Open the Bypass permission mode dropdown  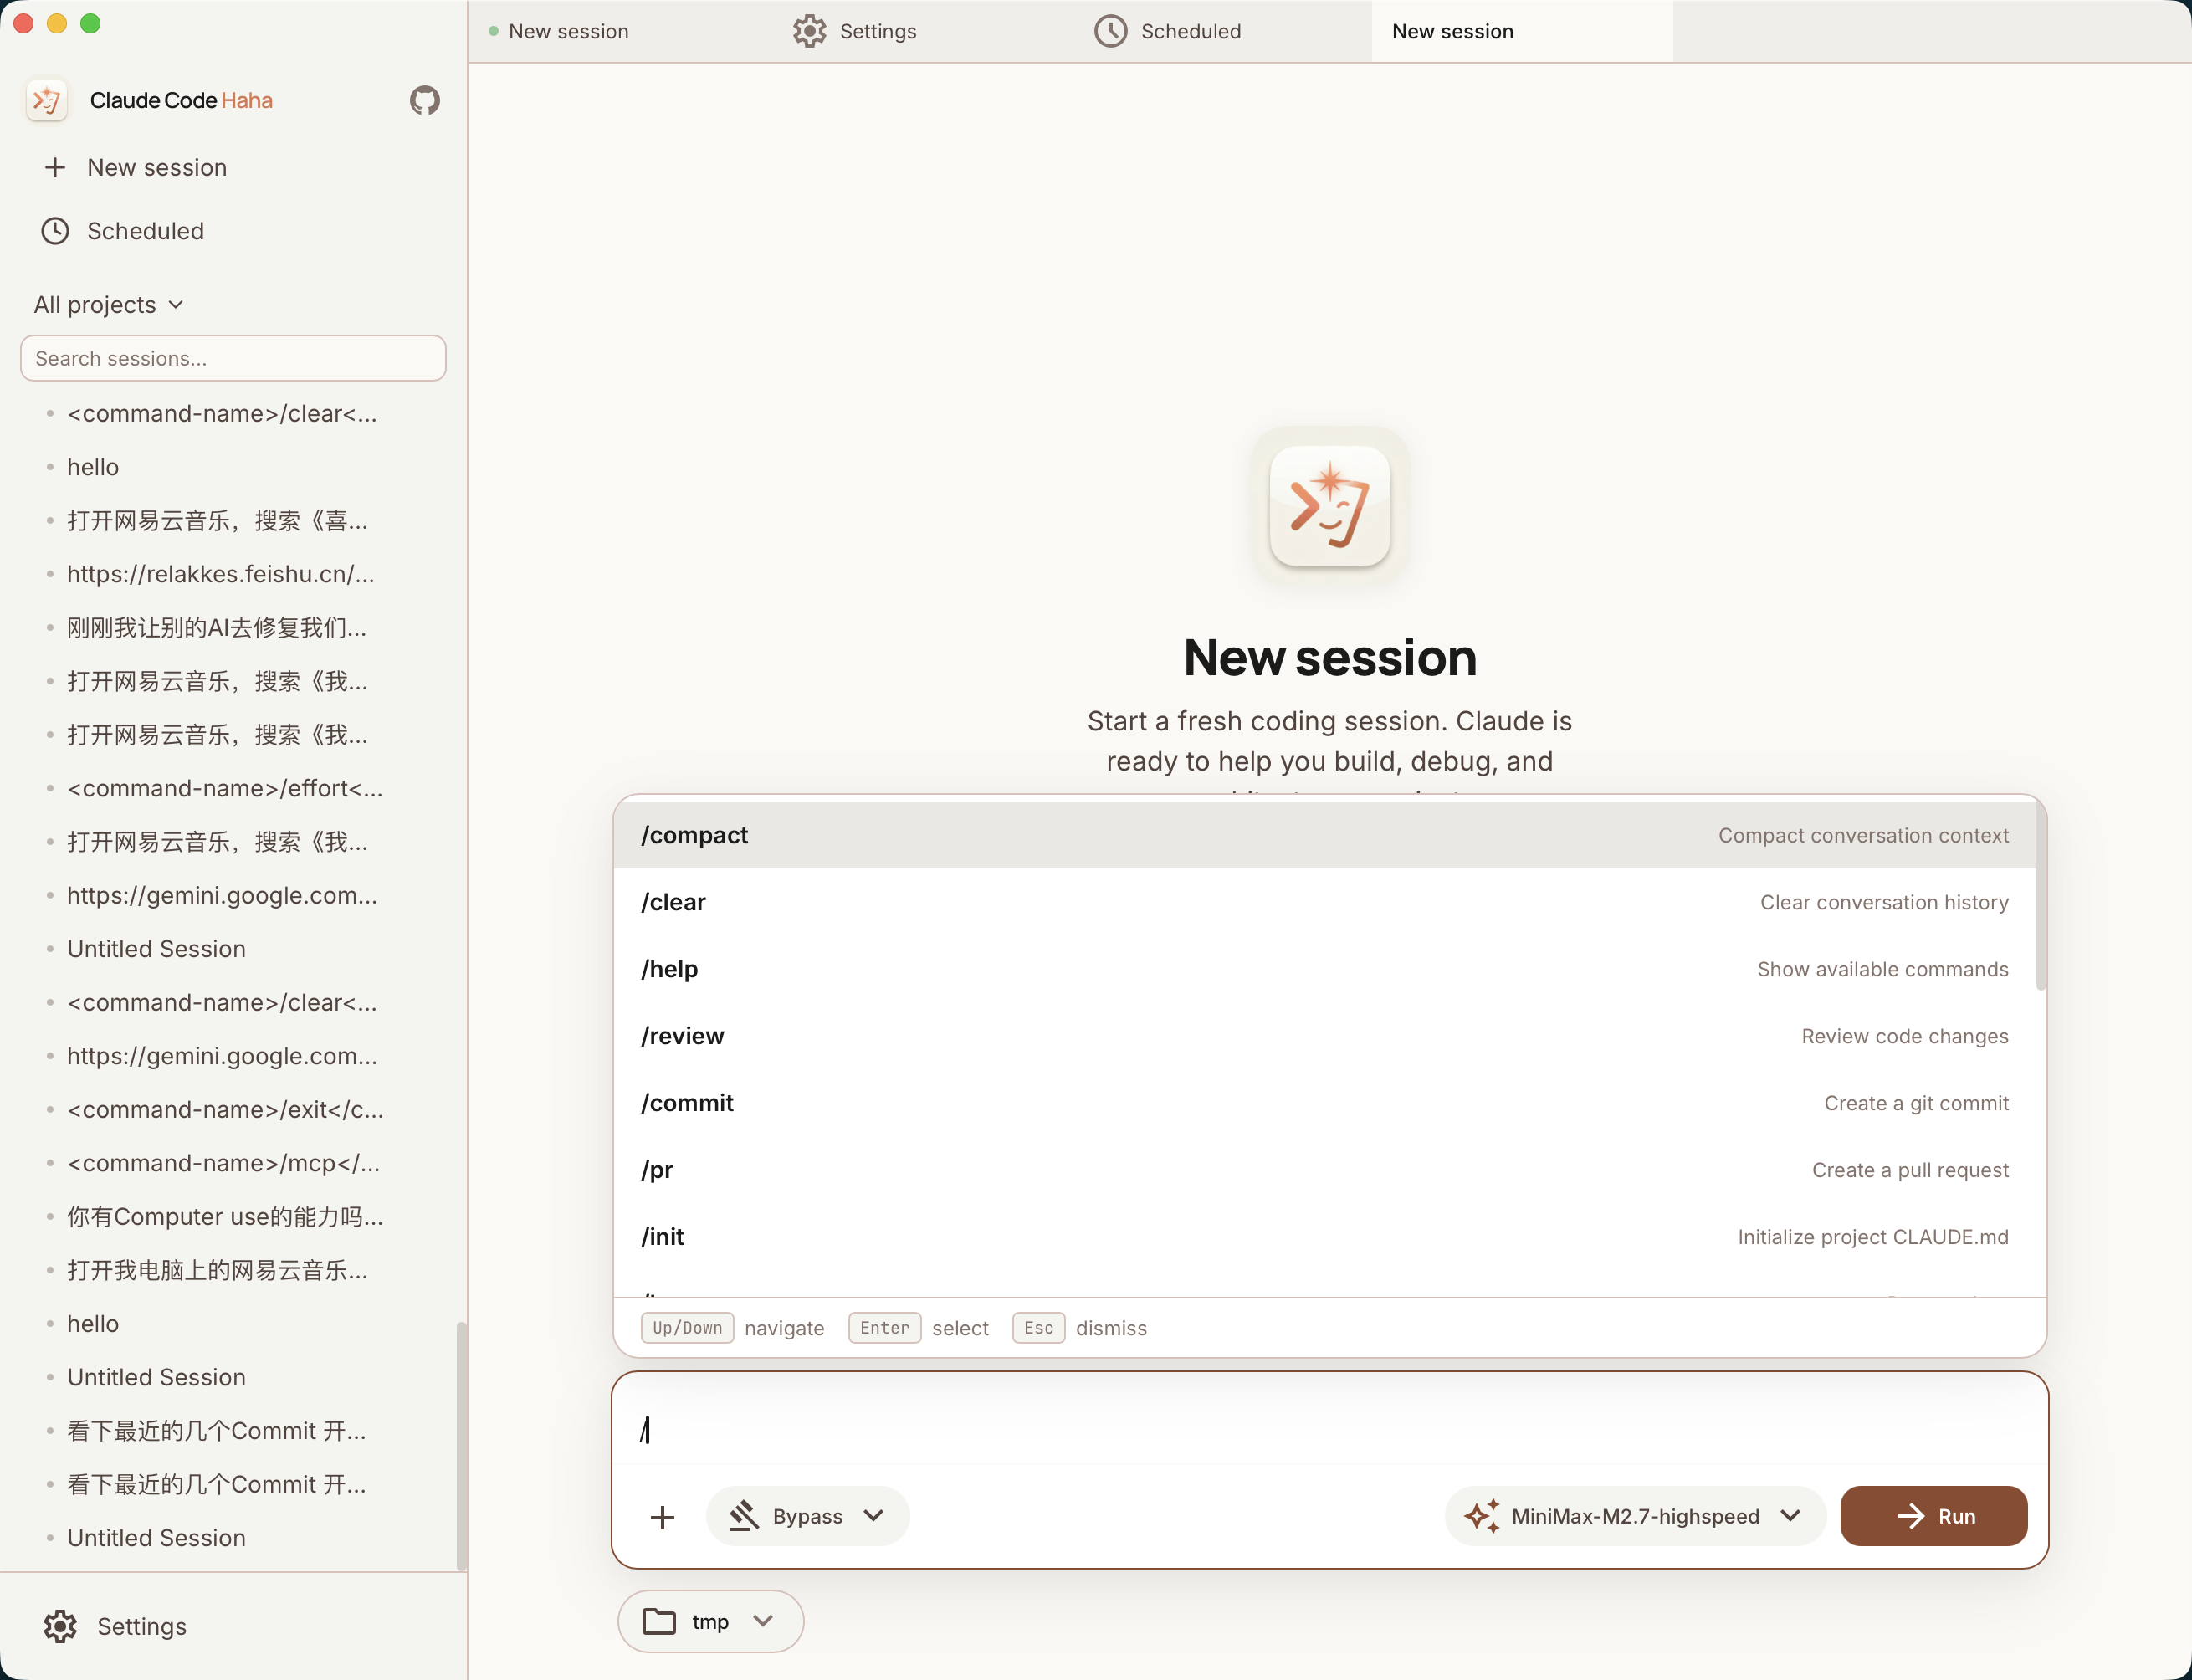[808, 1516]
